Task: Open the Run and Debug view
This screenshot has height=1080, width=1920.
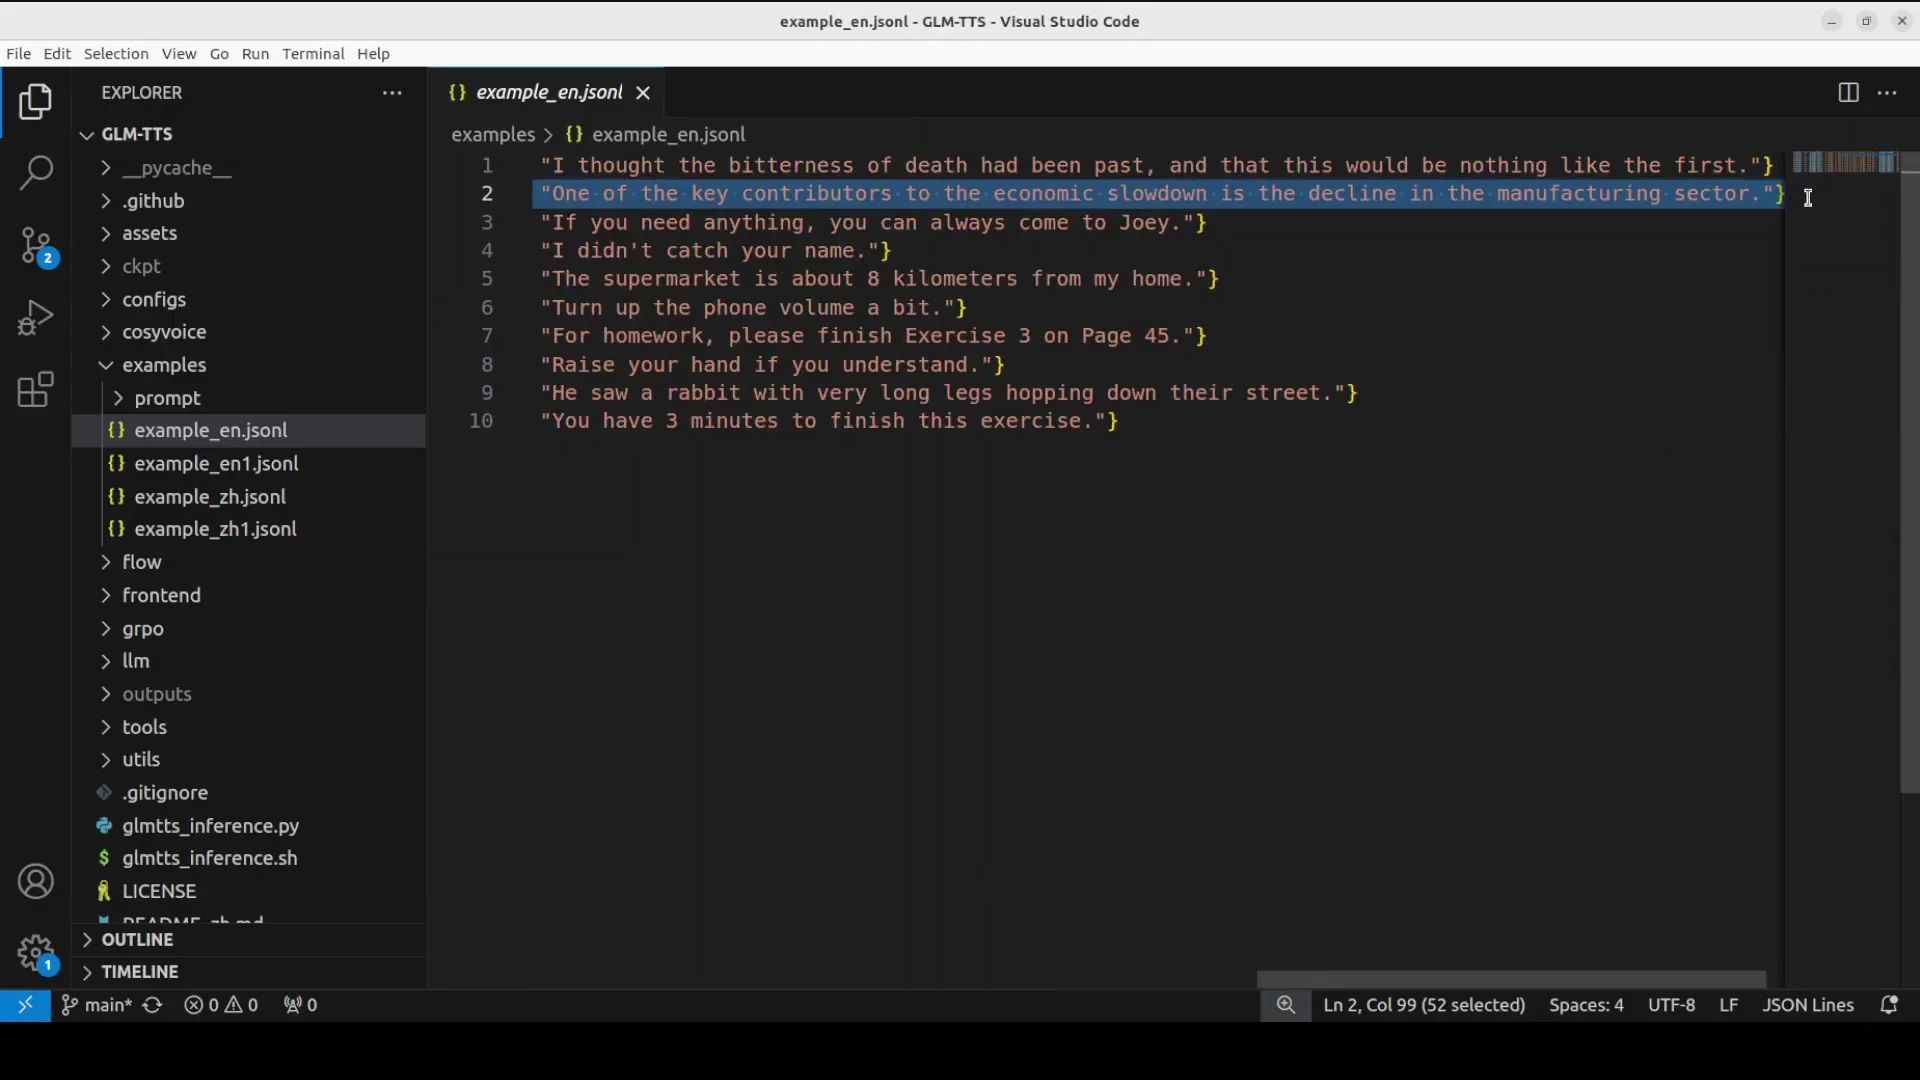Action: pos(36,317)
